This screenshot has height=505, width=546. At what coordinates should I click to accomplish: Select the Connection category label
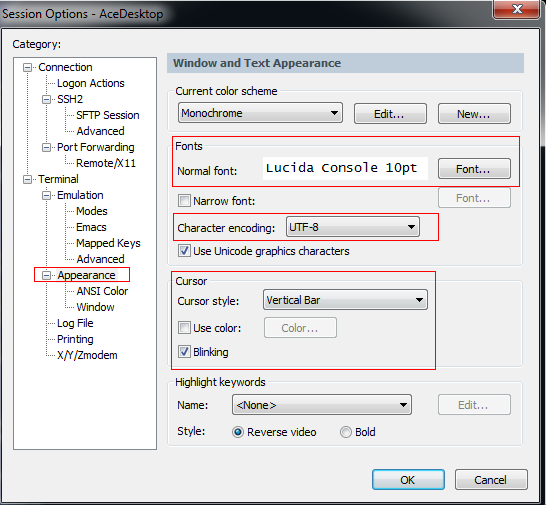pyautogui.click(x=65, y=67)
